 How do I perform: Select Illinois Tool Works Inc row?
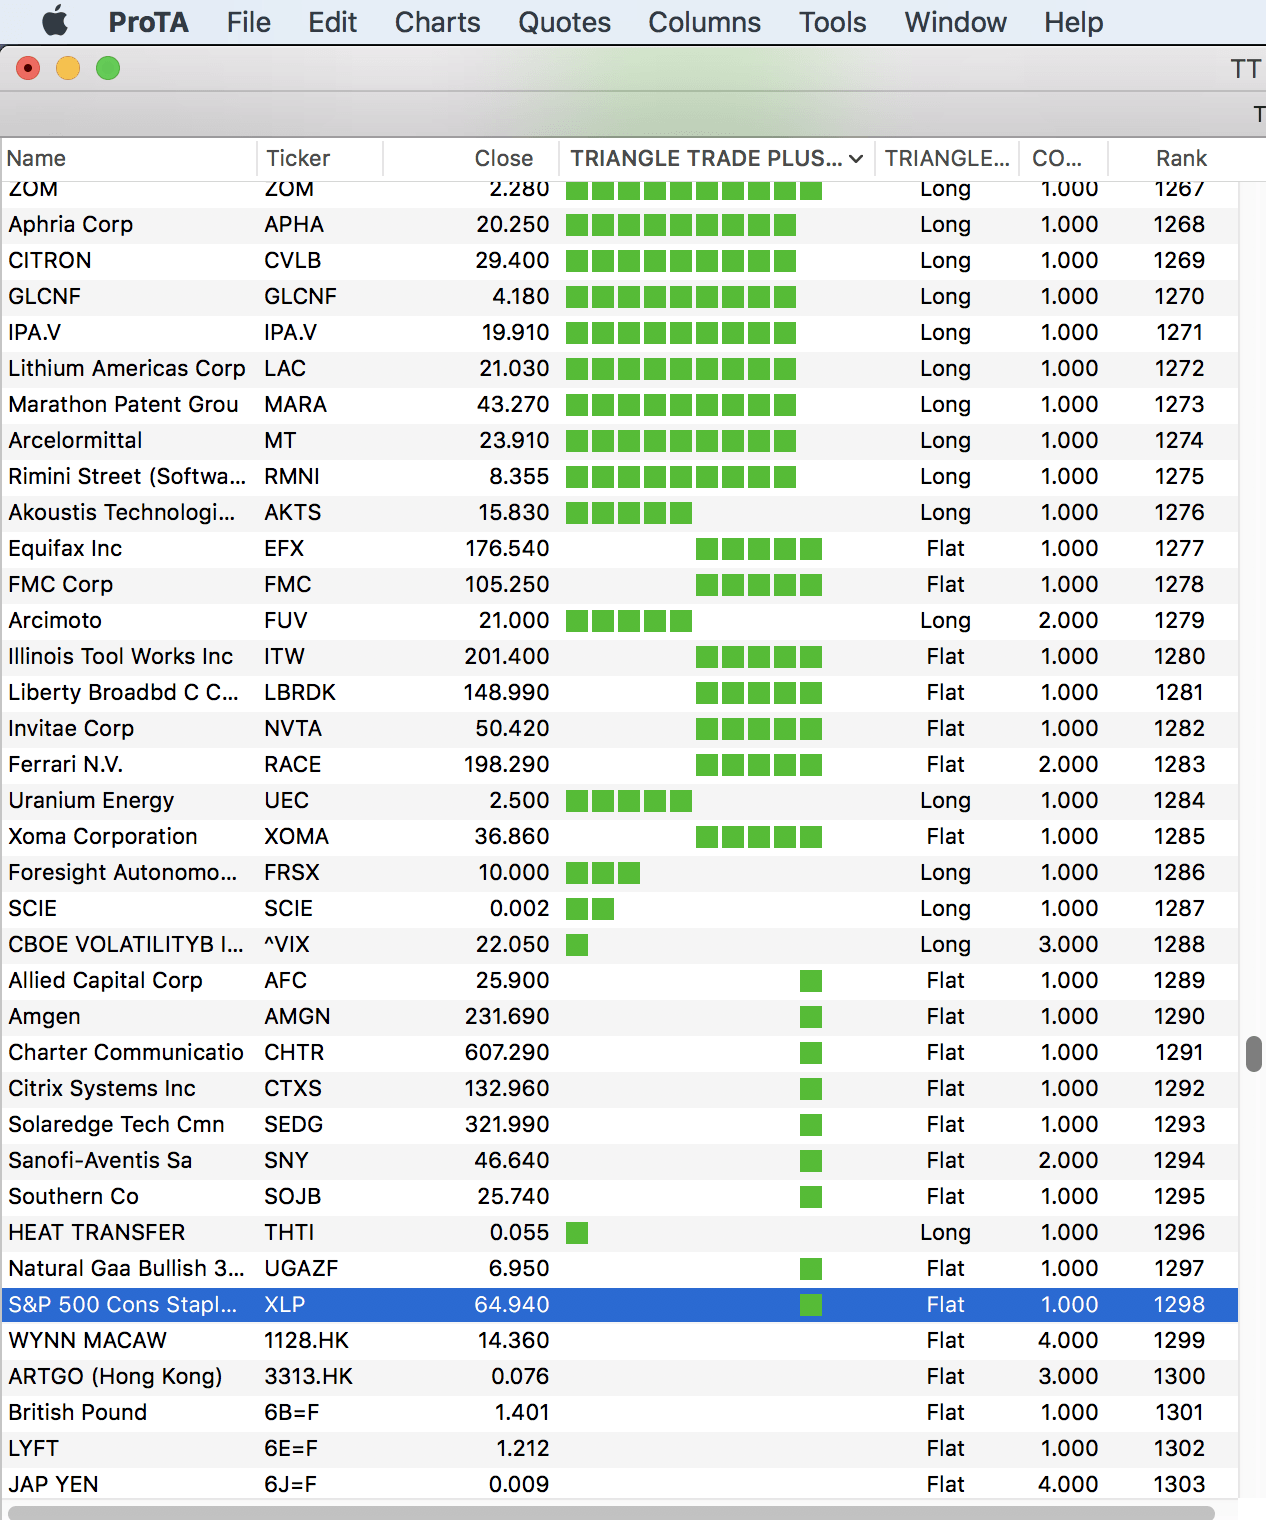(x=619, y=656)
